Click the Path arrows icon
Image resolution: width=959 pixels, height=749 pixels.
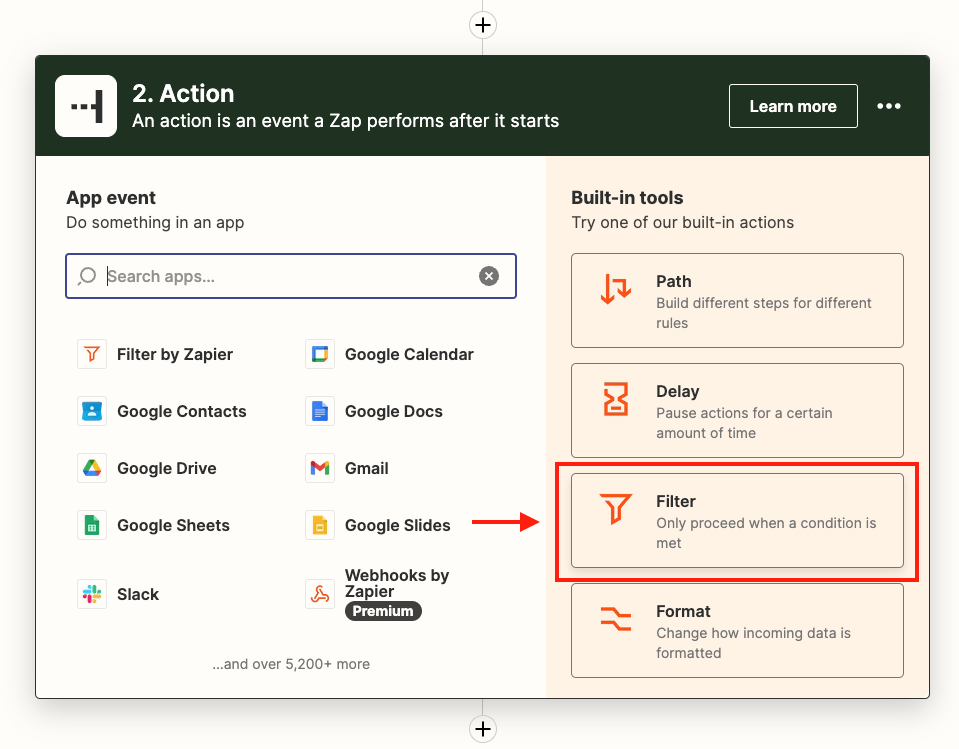[615, 289]
